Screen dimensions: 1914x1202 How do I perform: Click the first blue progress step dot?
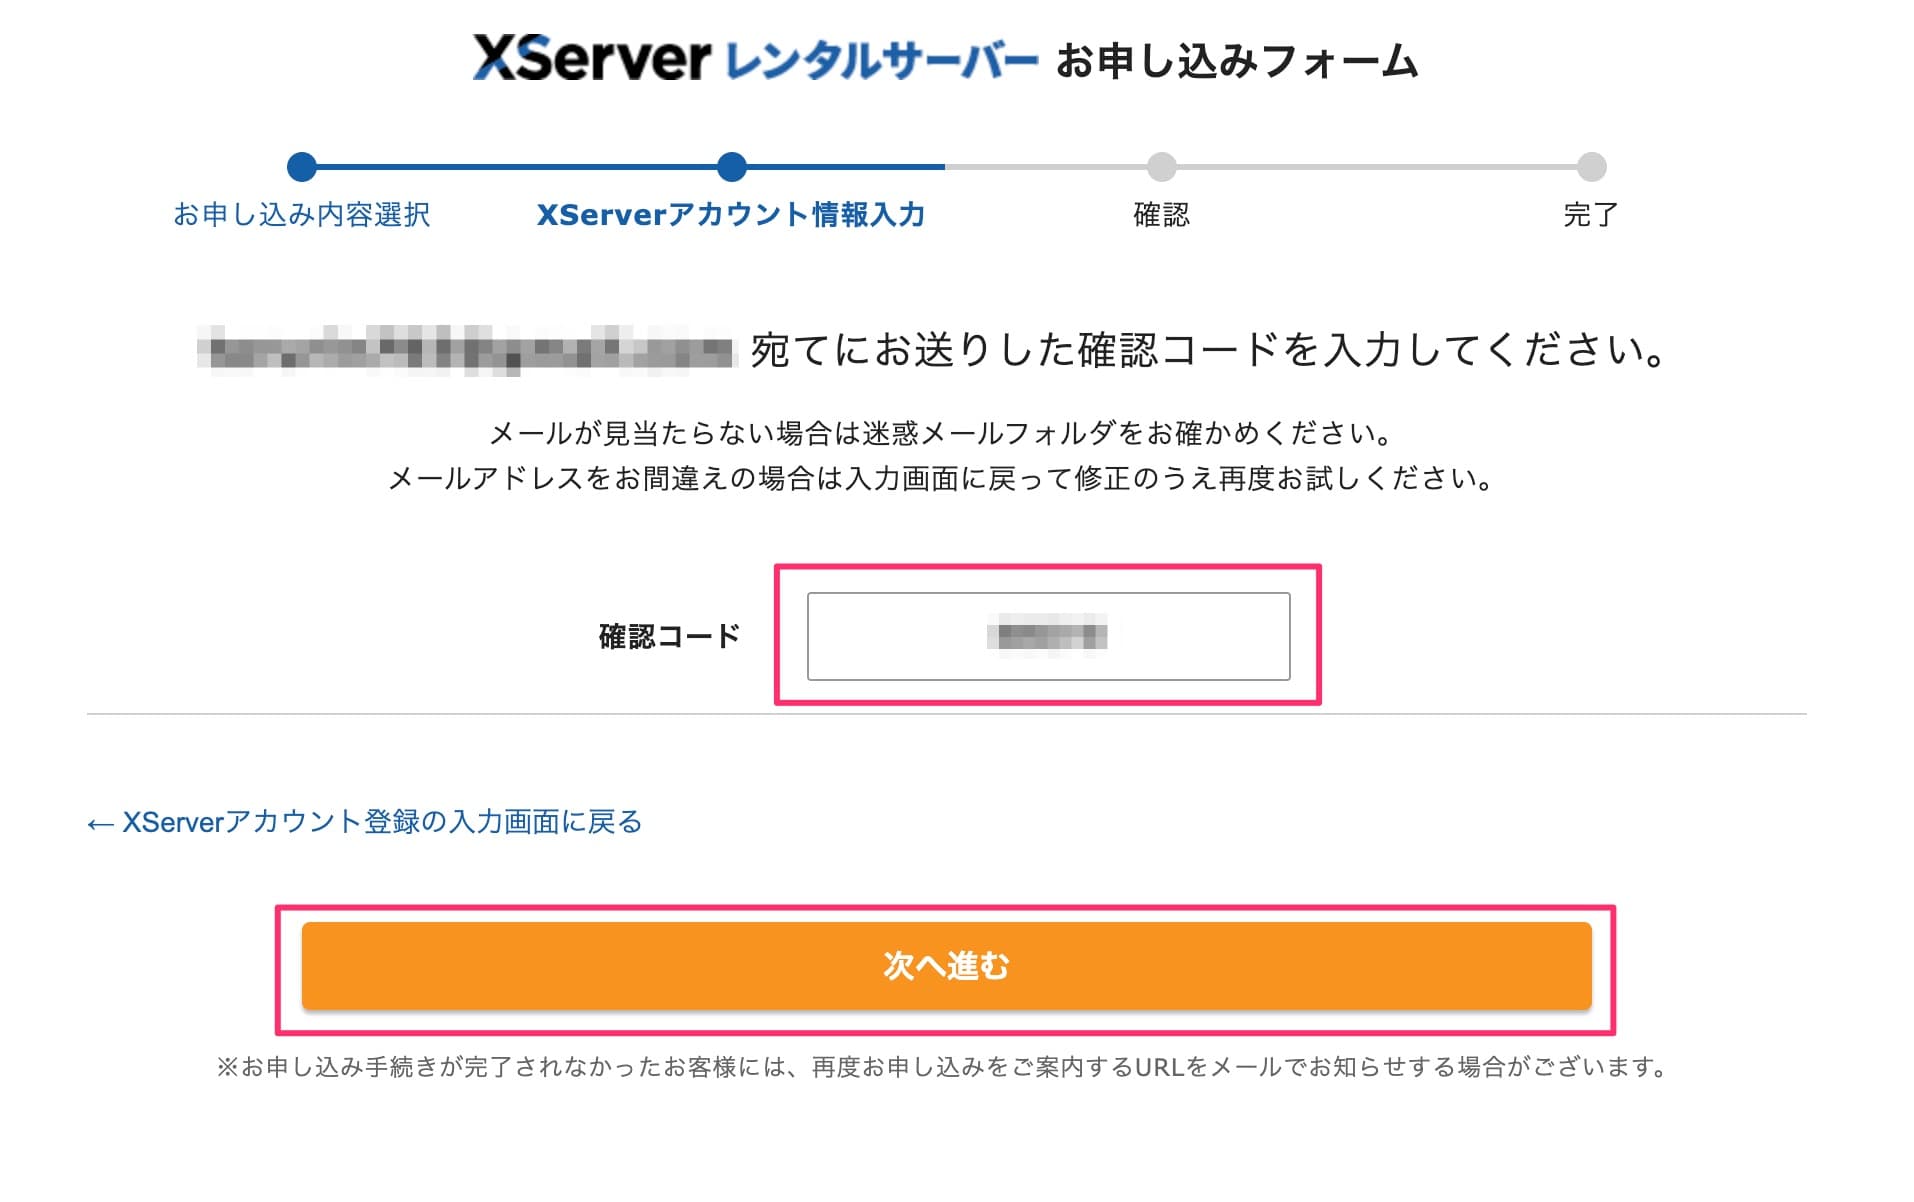tap(302, 167)
